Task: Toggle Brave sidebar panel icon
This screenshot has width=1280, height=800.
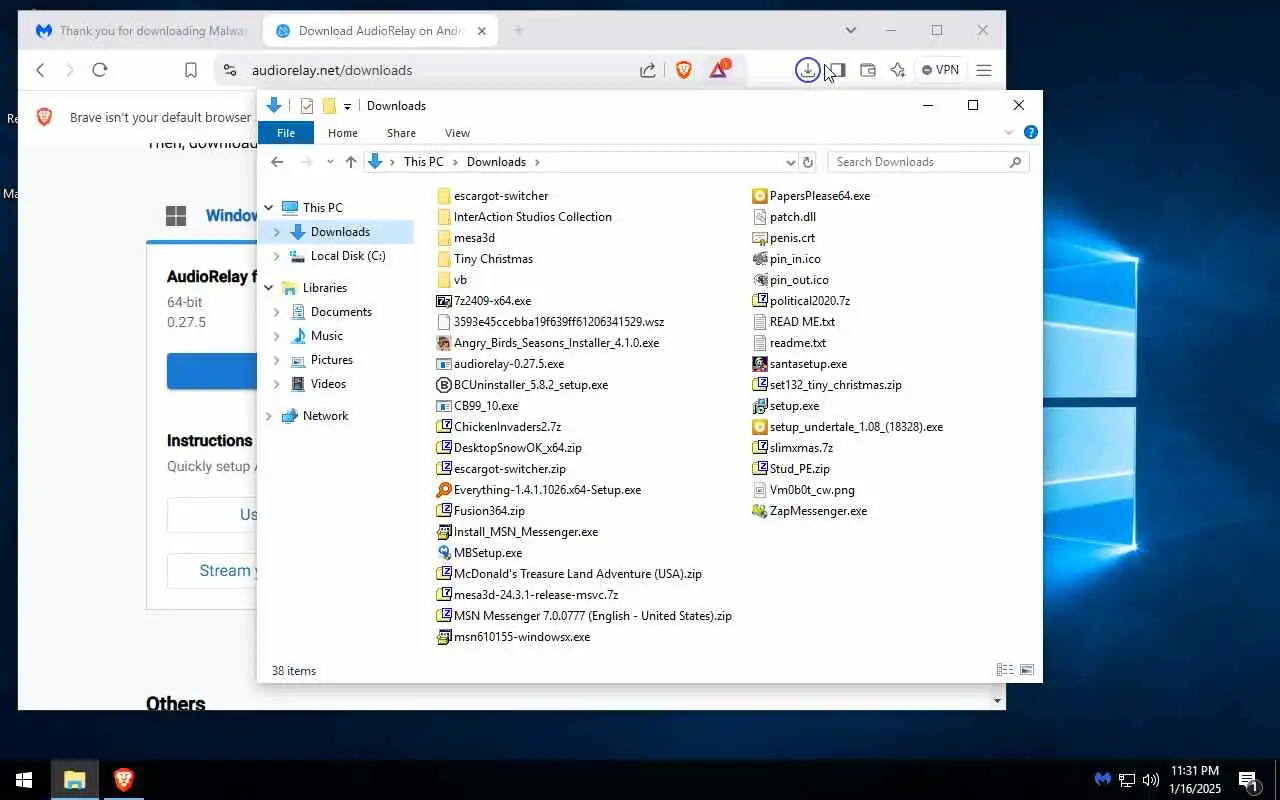Action: click(x=838, y=70)
